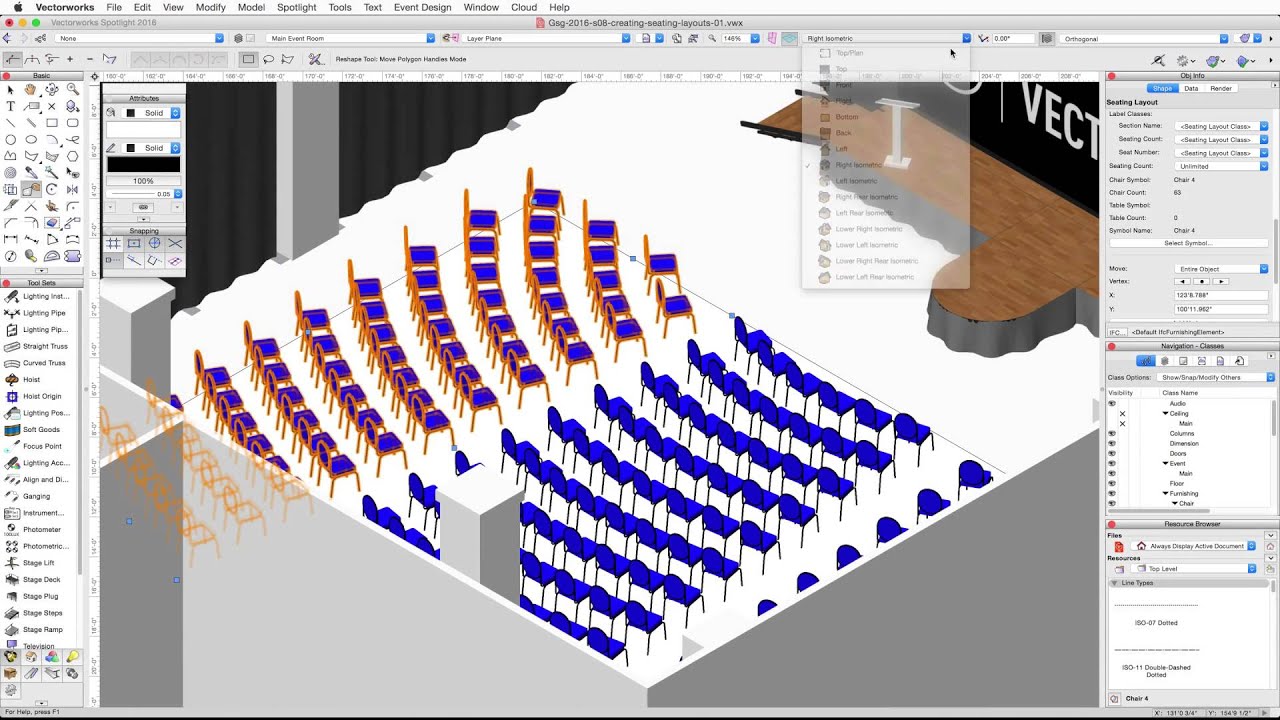The image size is (1280, 720).
Task: Open Class Options dropdown in Navigation
Action: (x=1216, y=377)
